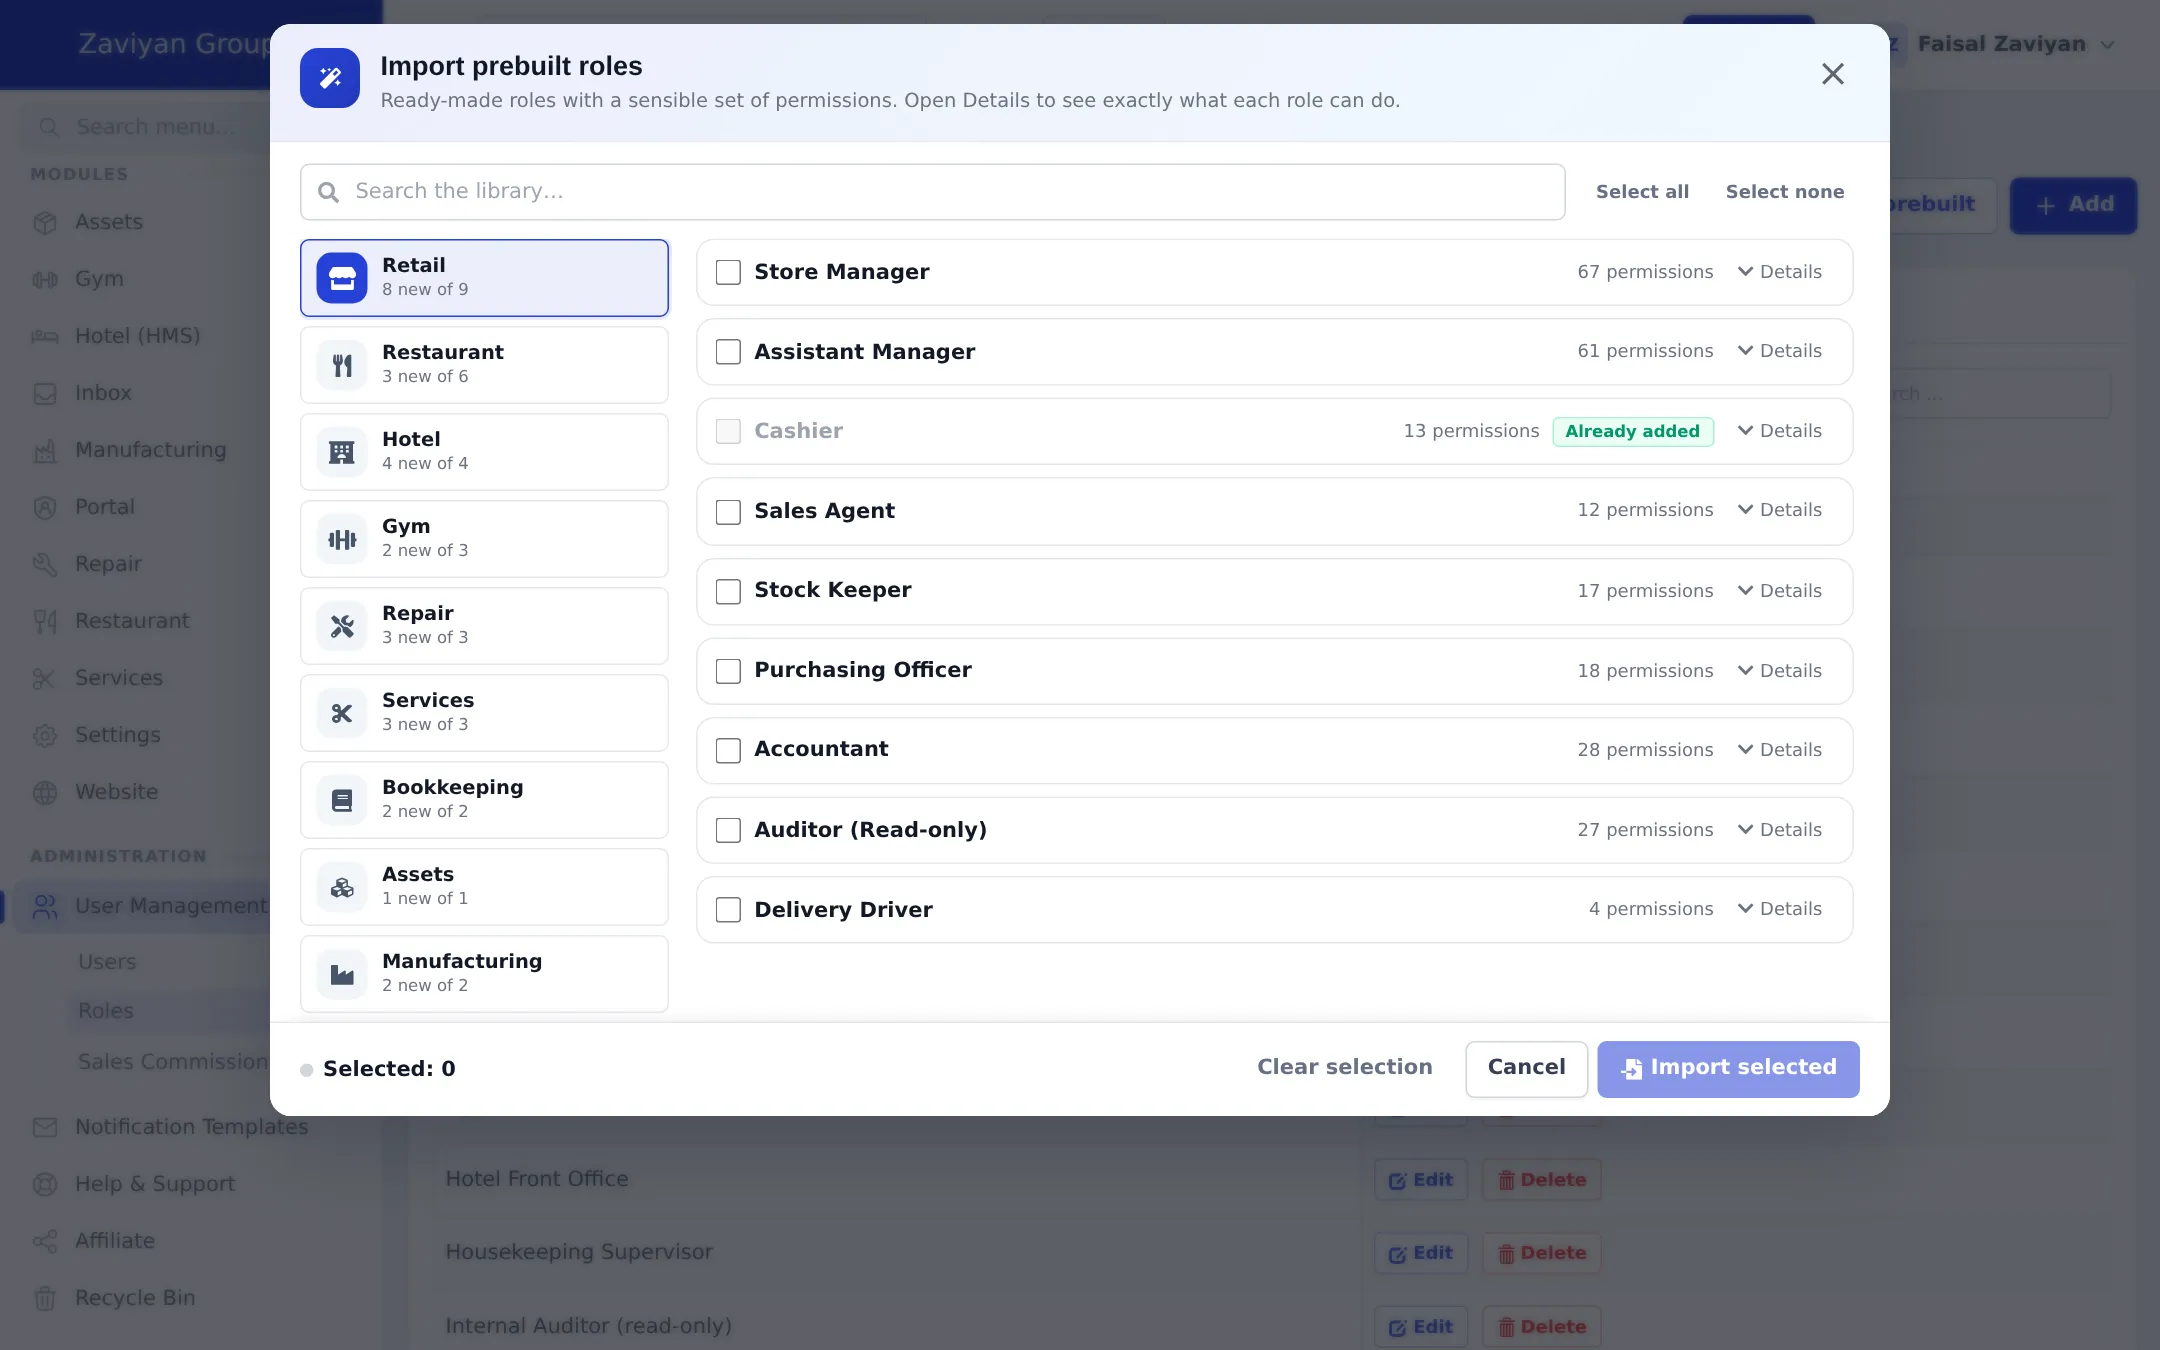2160x1350 pixels.
Task: Expand Details for Store Manager
Action: pyautogui.click(x=1780, y=272)
